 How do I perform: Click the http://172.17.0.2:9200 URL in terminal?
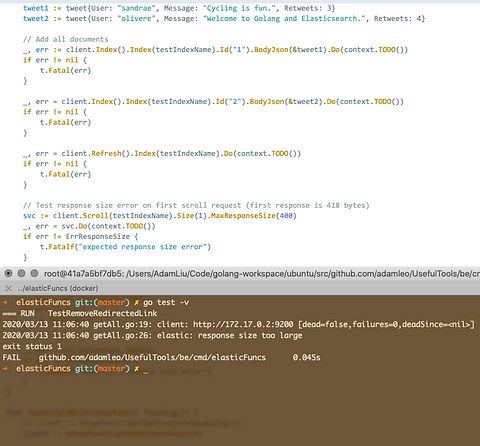click(243, 324)
